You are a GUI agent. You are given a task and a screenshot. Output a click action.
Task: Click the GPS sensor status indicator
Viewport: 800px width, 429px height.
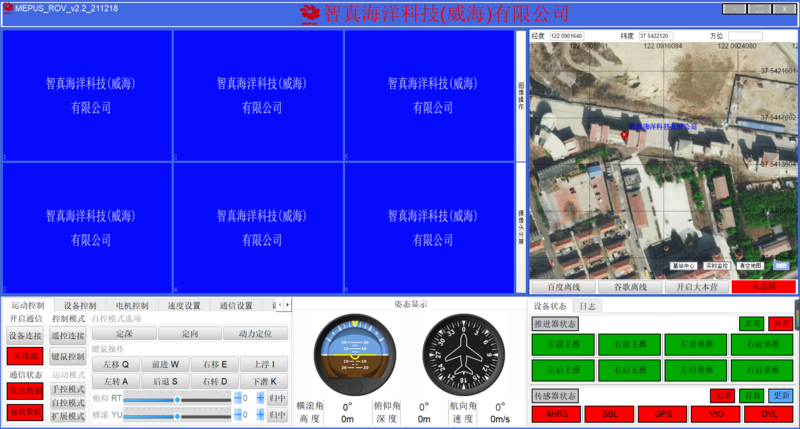tap(663, 413)
